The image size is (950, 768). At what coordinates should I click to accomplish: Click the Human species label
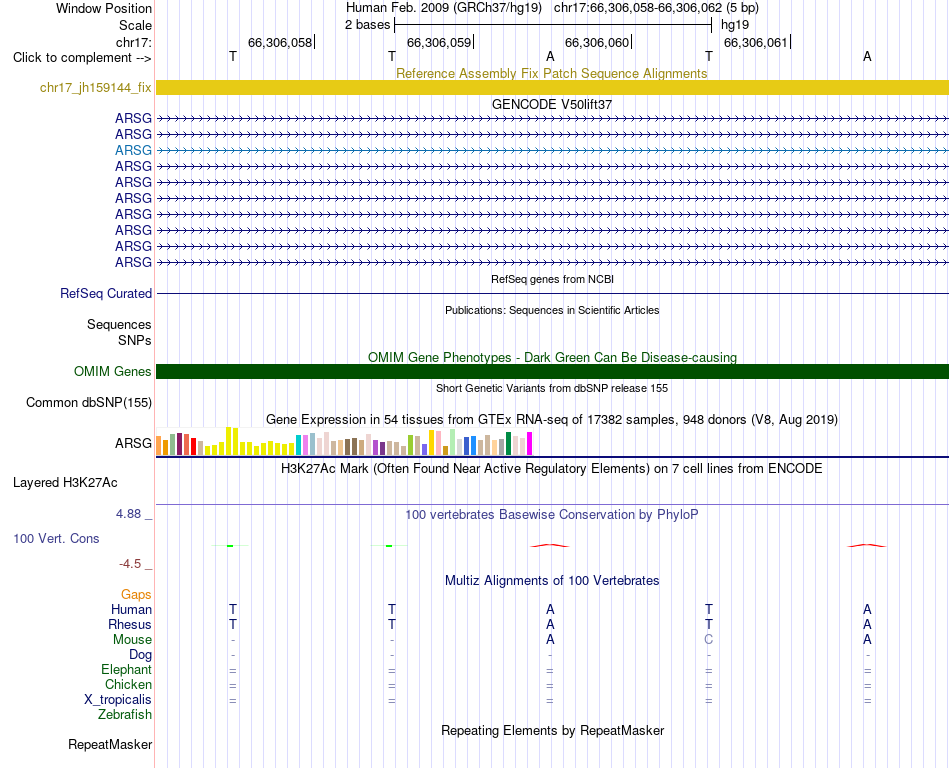point(131,609)
